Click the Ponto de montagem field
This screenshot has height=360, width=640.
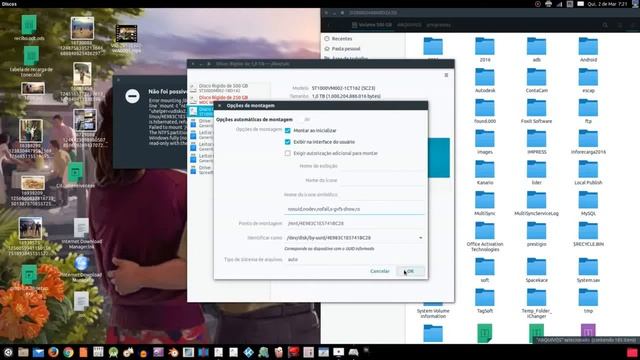point(354,223)
